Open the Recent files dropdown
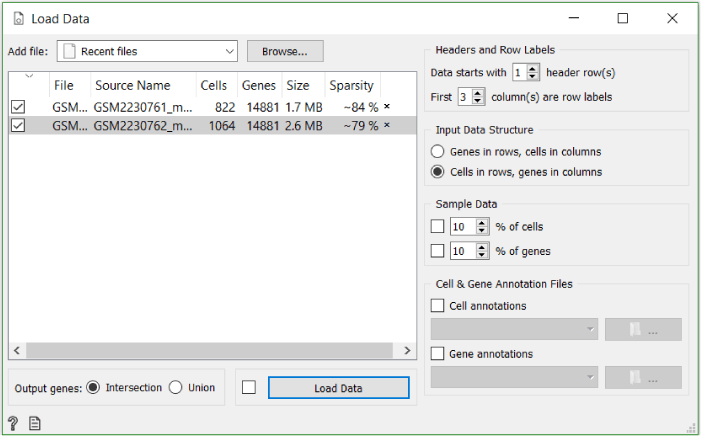The height and width of the screenshot is (436, 701). (x=147, y=51)
